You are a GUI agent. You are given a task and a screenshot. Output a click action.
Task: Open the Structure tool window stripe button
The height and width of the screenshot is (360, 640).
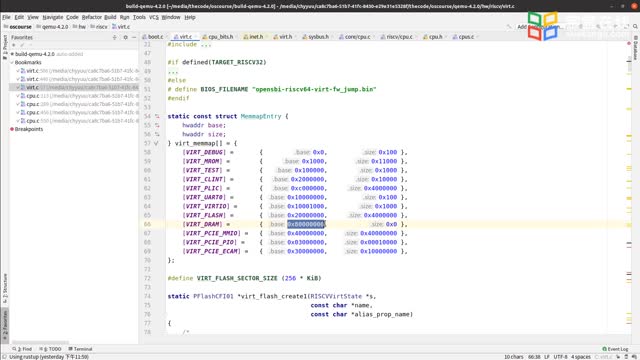4,288
